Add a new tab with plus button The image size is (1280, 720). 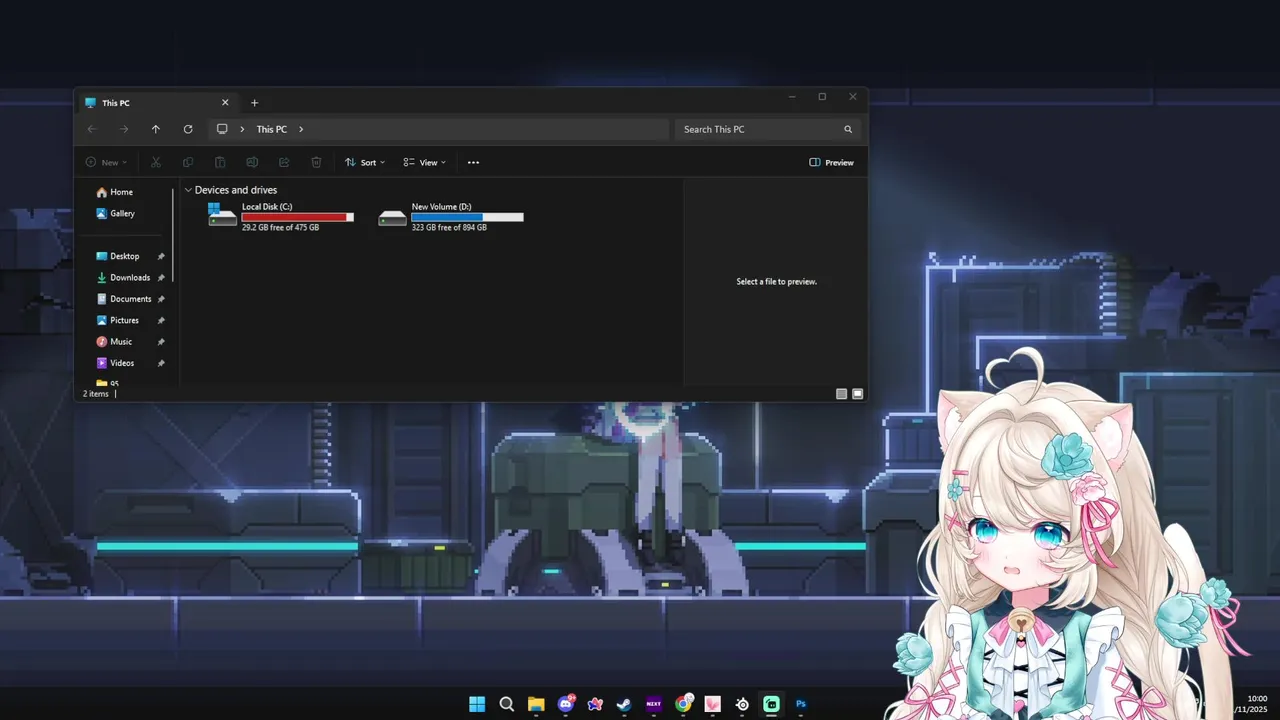254,103
